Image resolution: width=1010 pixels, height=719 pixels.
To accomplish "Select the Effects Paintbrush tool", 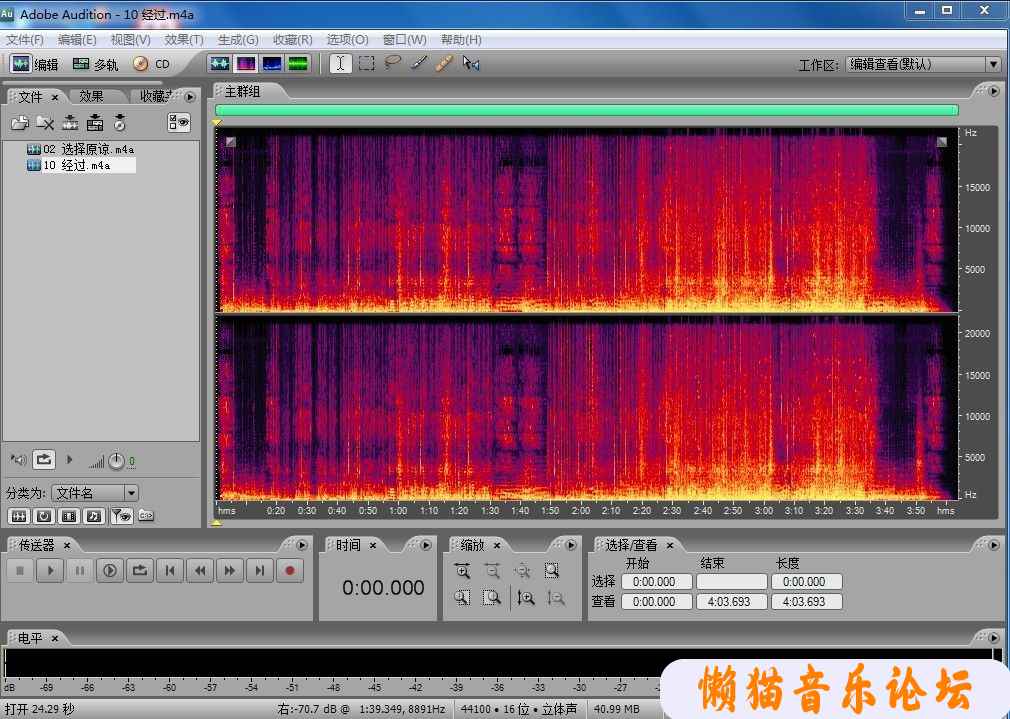I will [419, 63].
